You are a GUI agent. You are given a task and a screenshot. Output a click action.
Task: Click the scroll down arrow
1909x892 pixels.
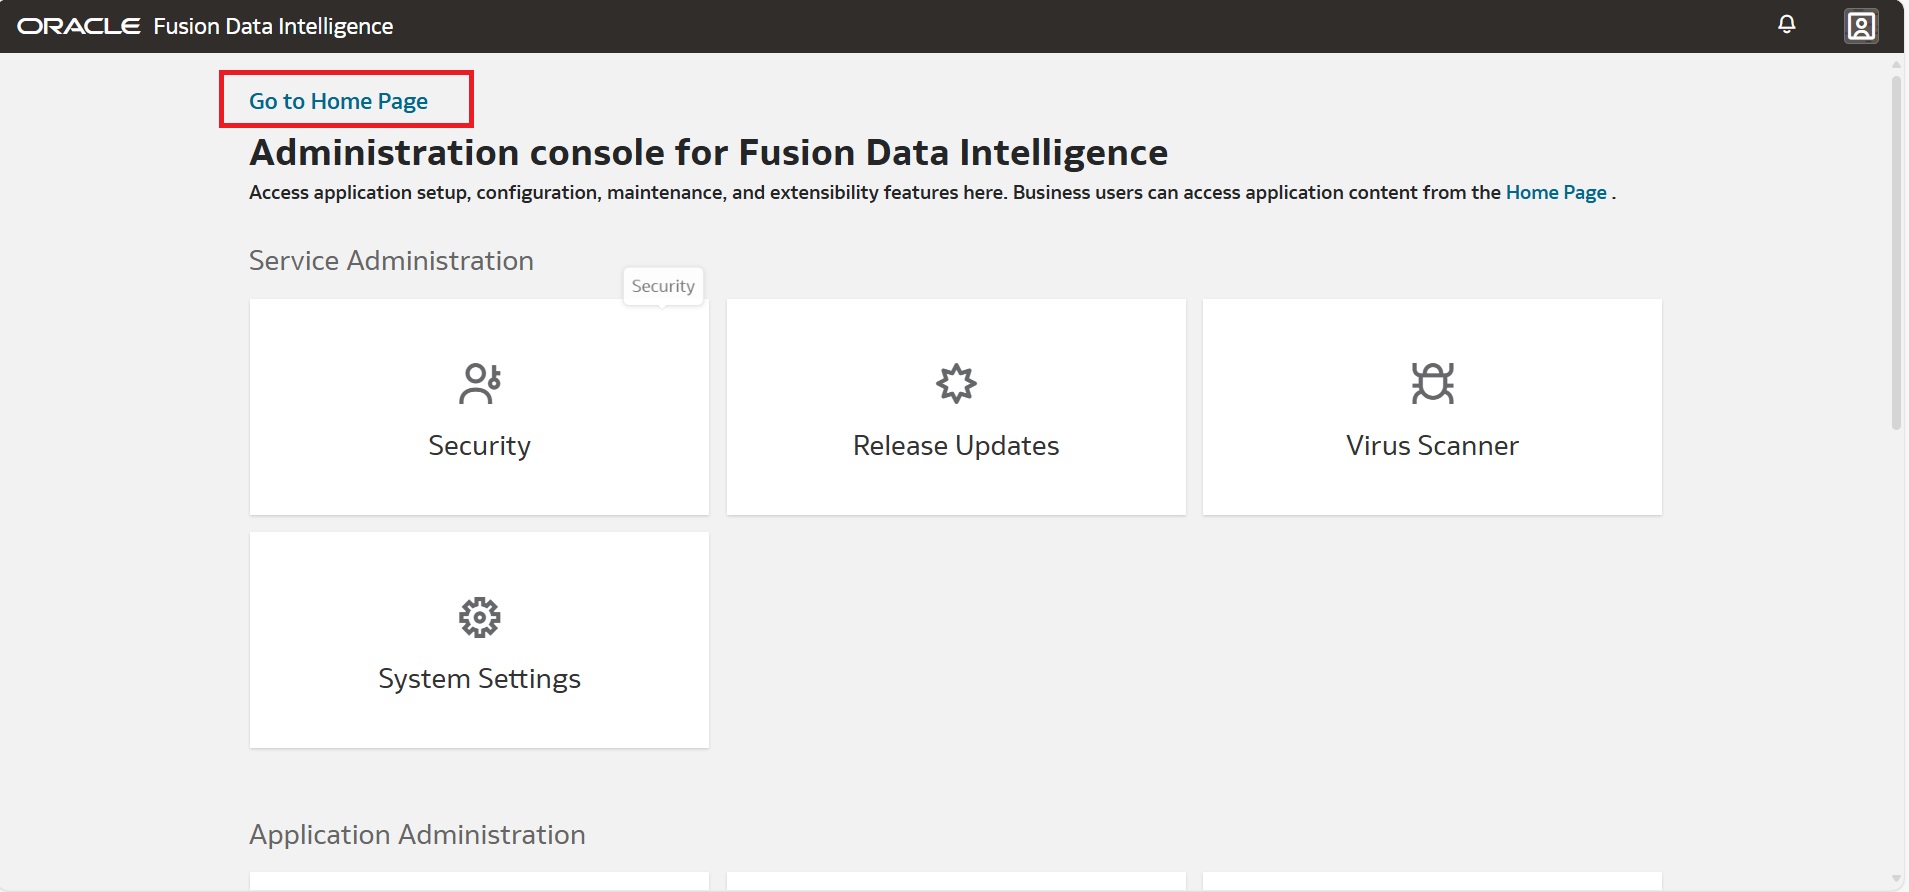tap(1895, 879)
